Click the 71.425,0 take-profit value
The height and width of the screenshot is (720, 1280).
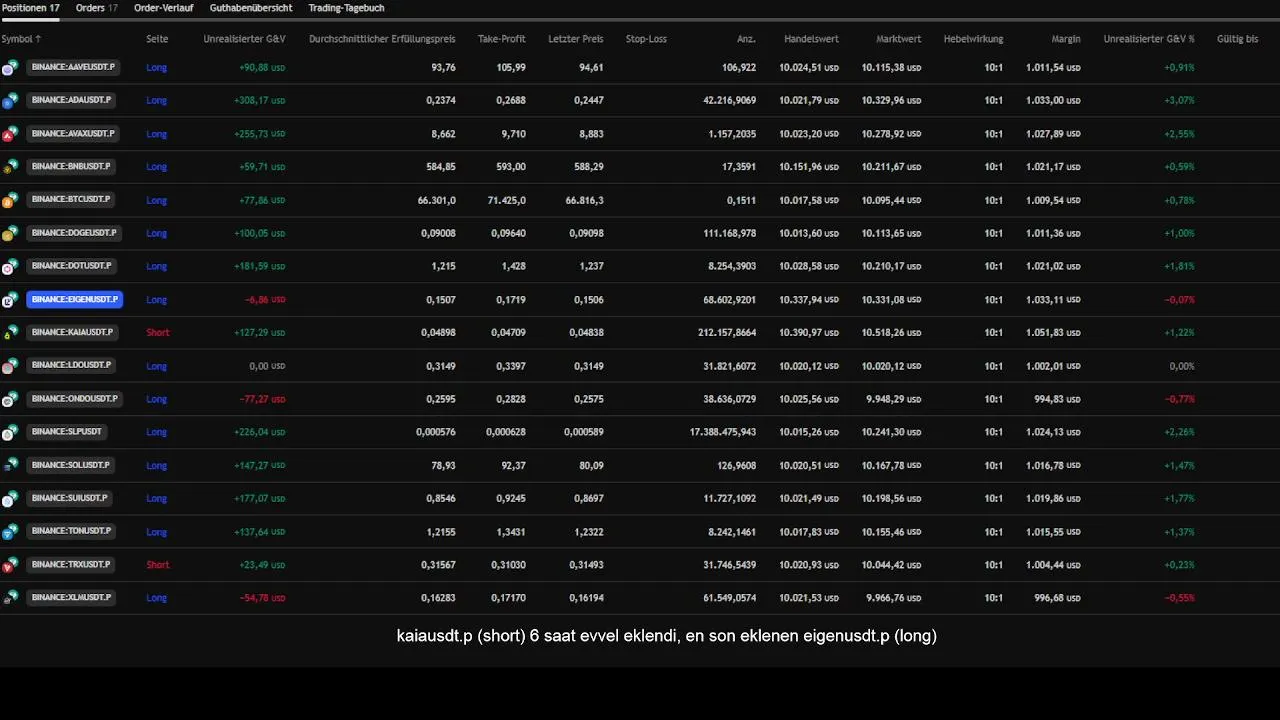tap(506, 200)
